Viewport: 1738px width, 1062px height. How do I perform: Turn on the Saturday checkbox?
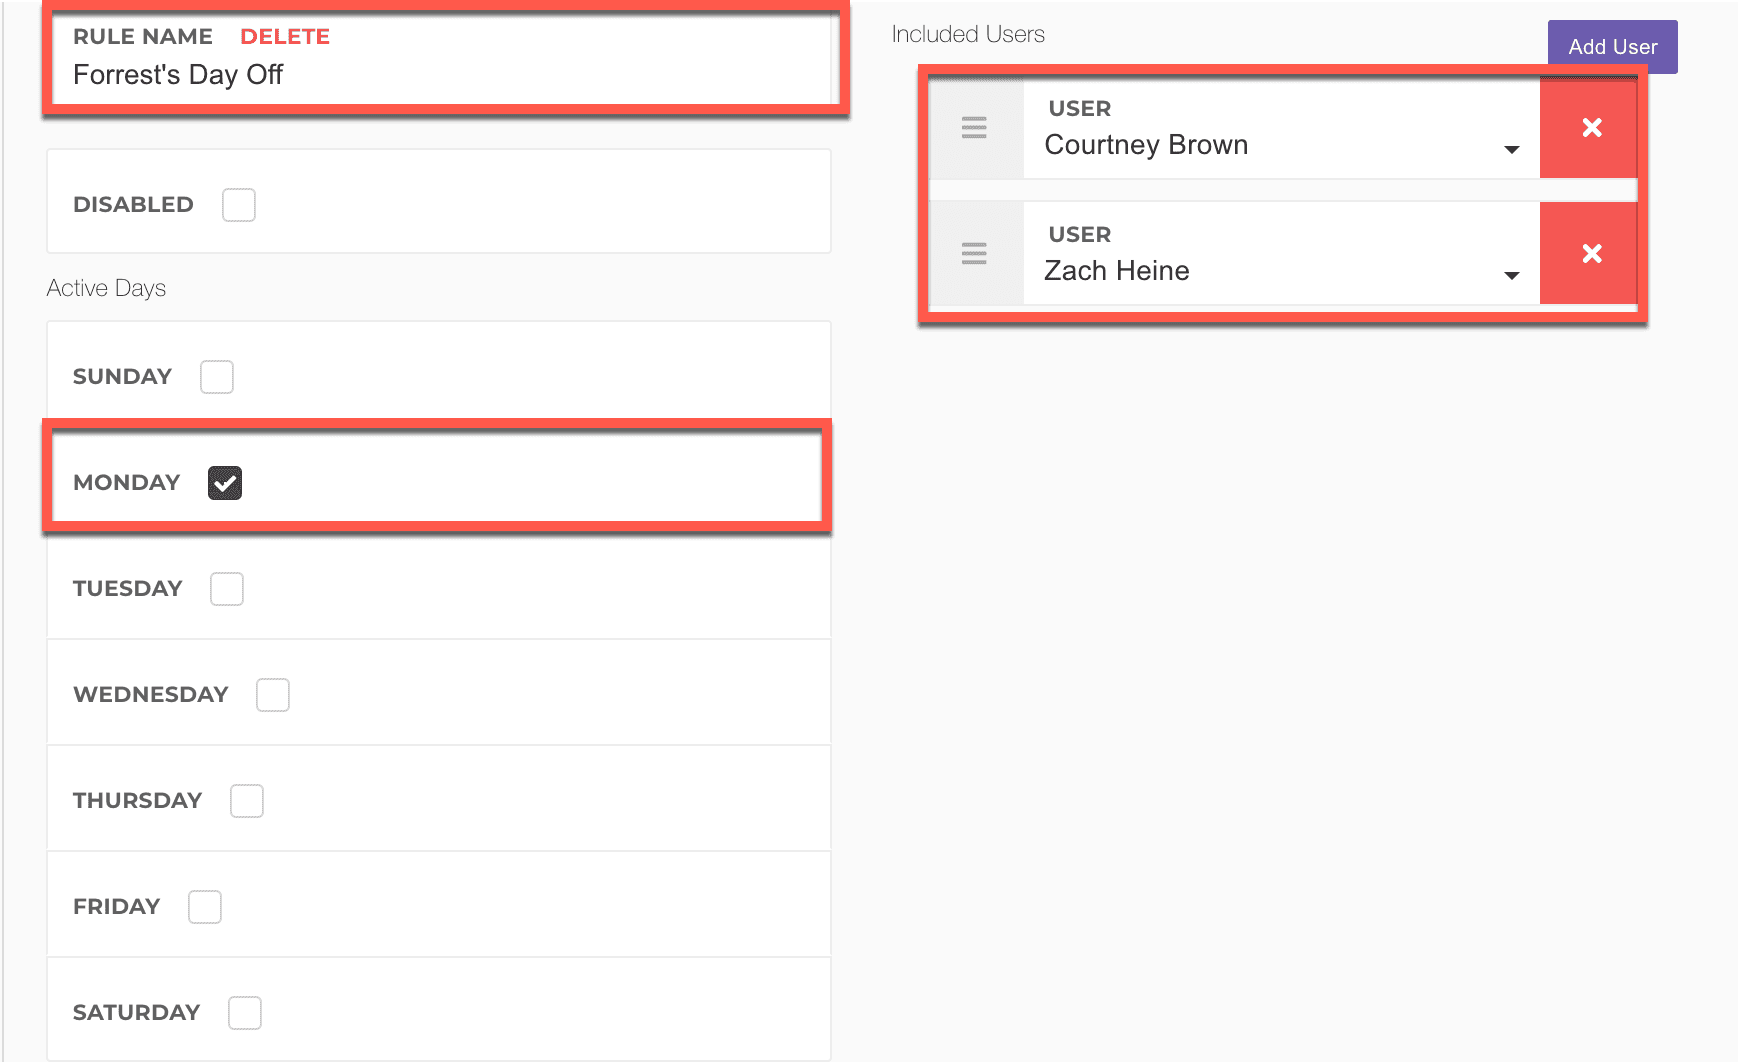(x=245, y=1013)
